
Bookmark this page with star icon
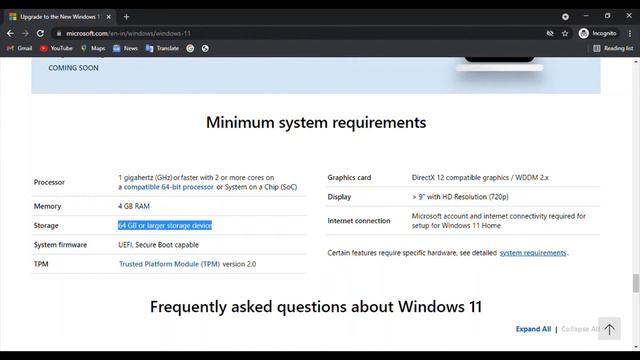point(565,33)
